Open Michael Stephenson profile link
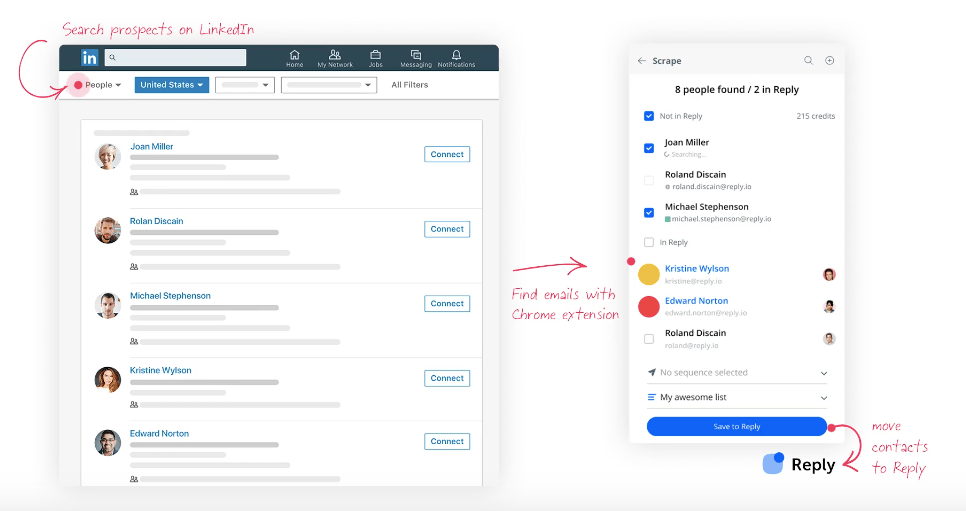The width and height of the screenshot is (966, 511). [170, 296]
